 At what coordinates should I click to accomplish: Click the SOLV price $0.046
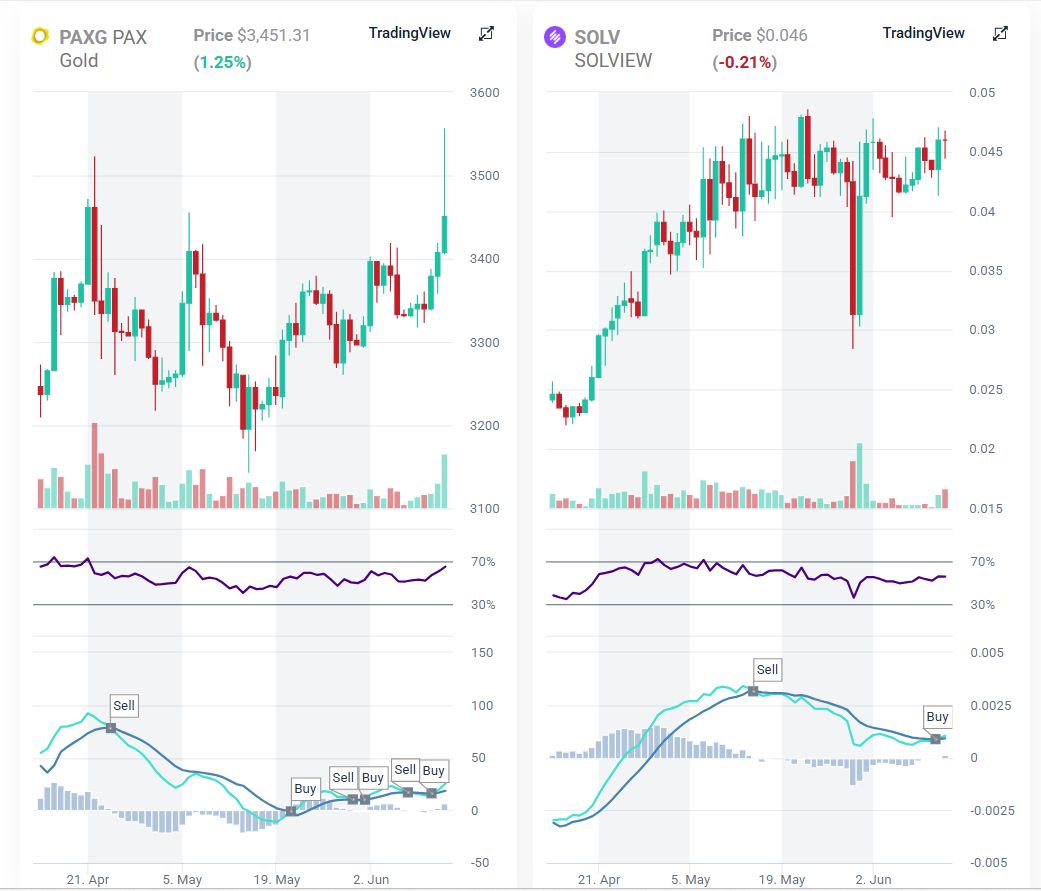tap(781, 35)
